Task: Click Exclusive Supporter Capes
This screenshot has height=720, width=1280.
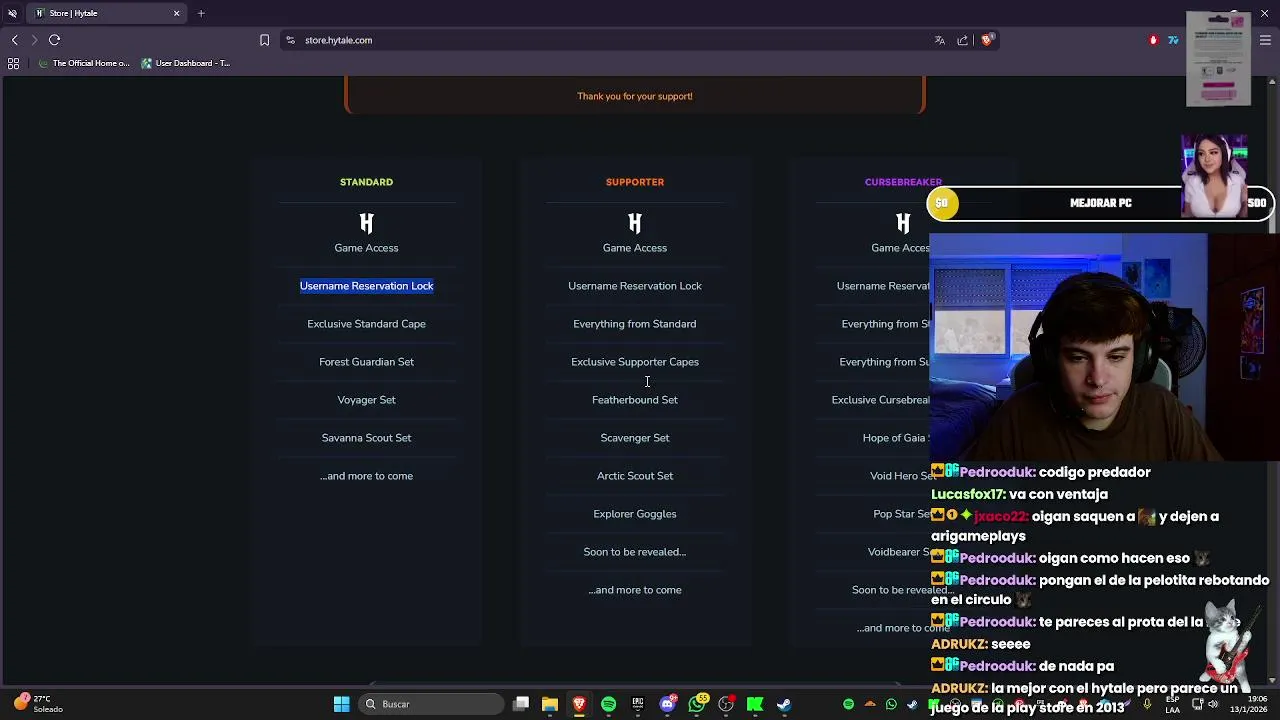Action: 635,362
